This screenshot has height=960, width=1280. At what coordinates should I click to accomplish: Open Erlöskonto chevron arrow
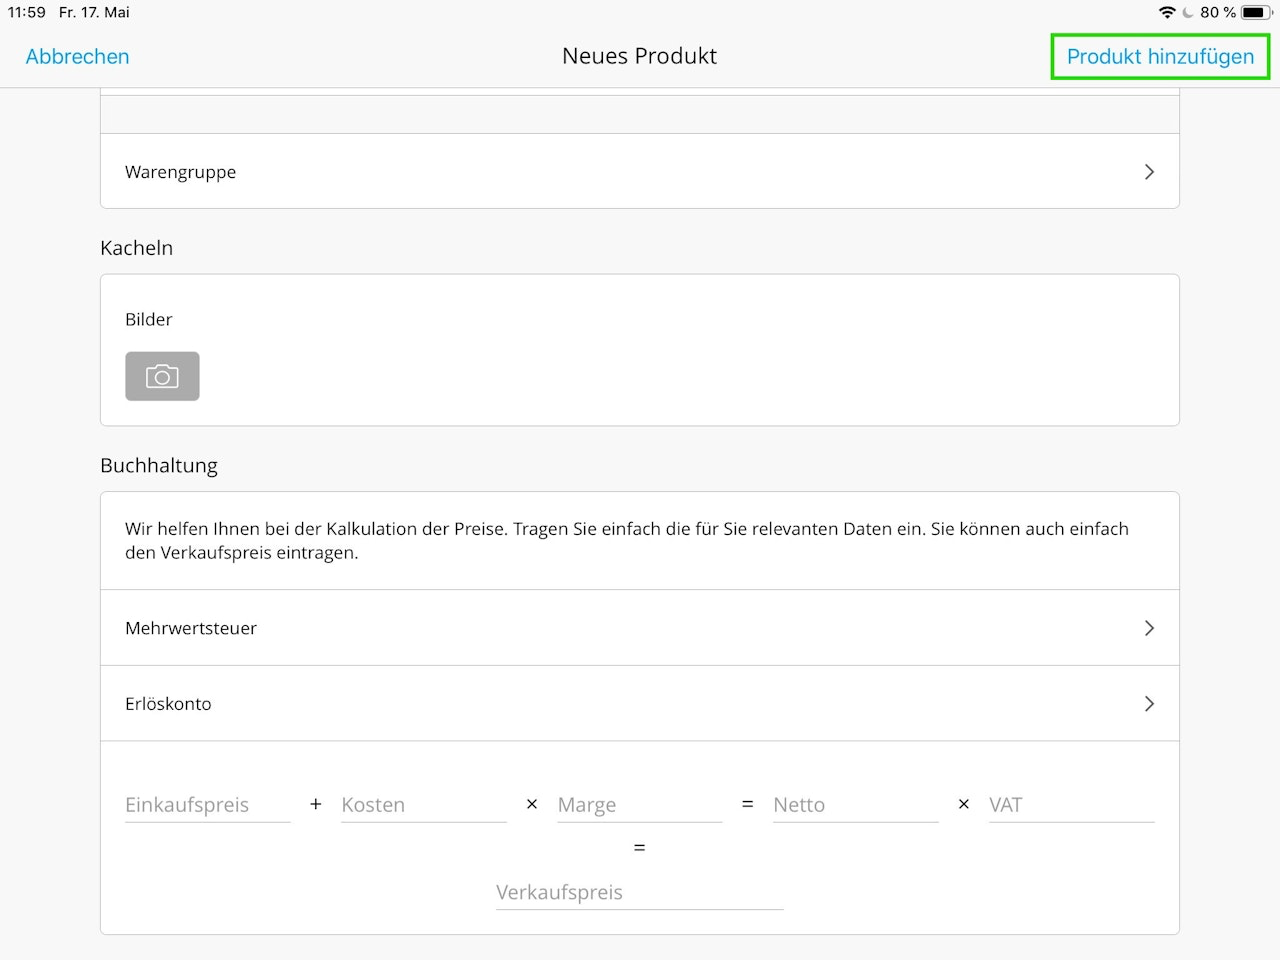[1149, 704]
